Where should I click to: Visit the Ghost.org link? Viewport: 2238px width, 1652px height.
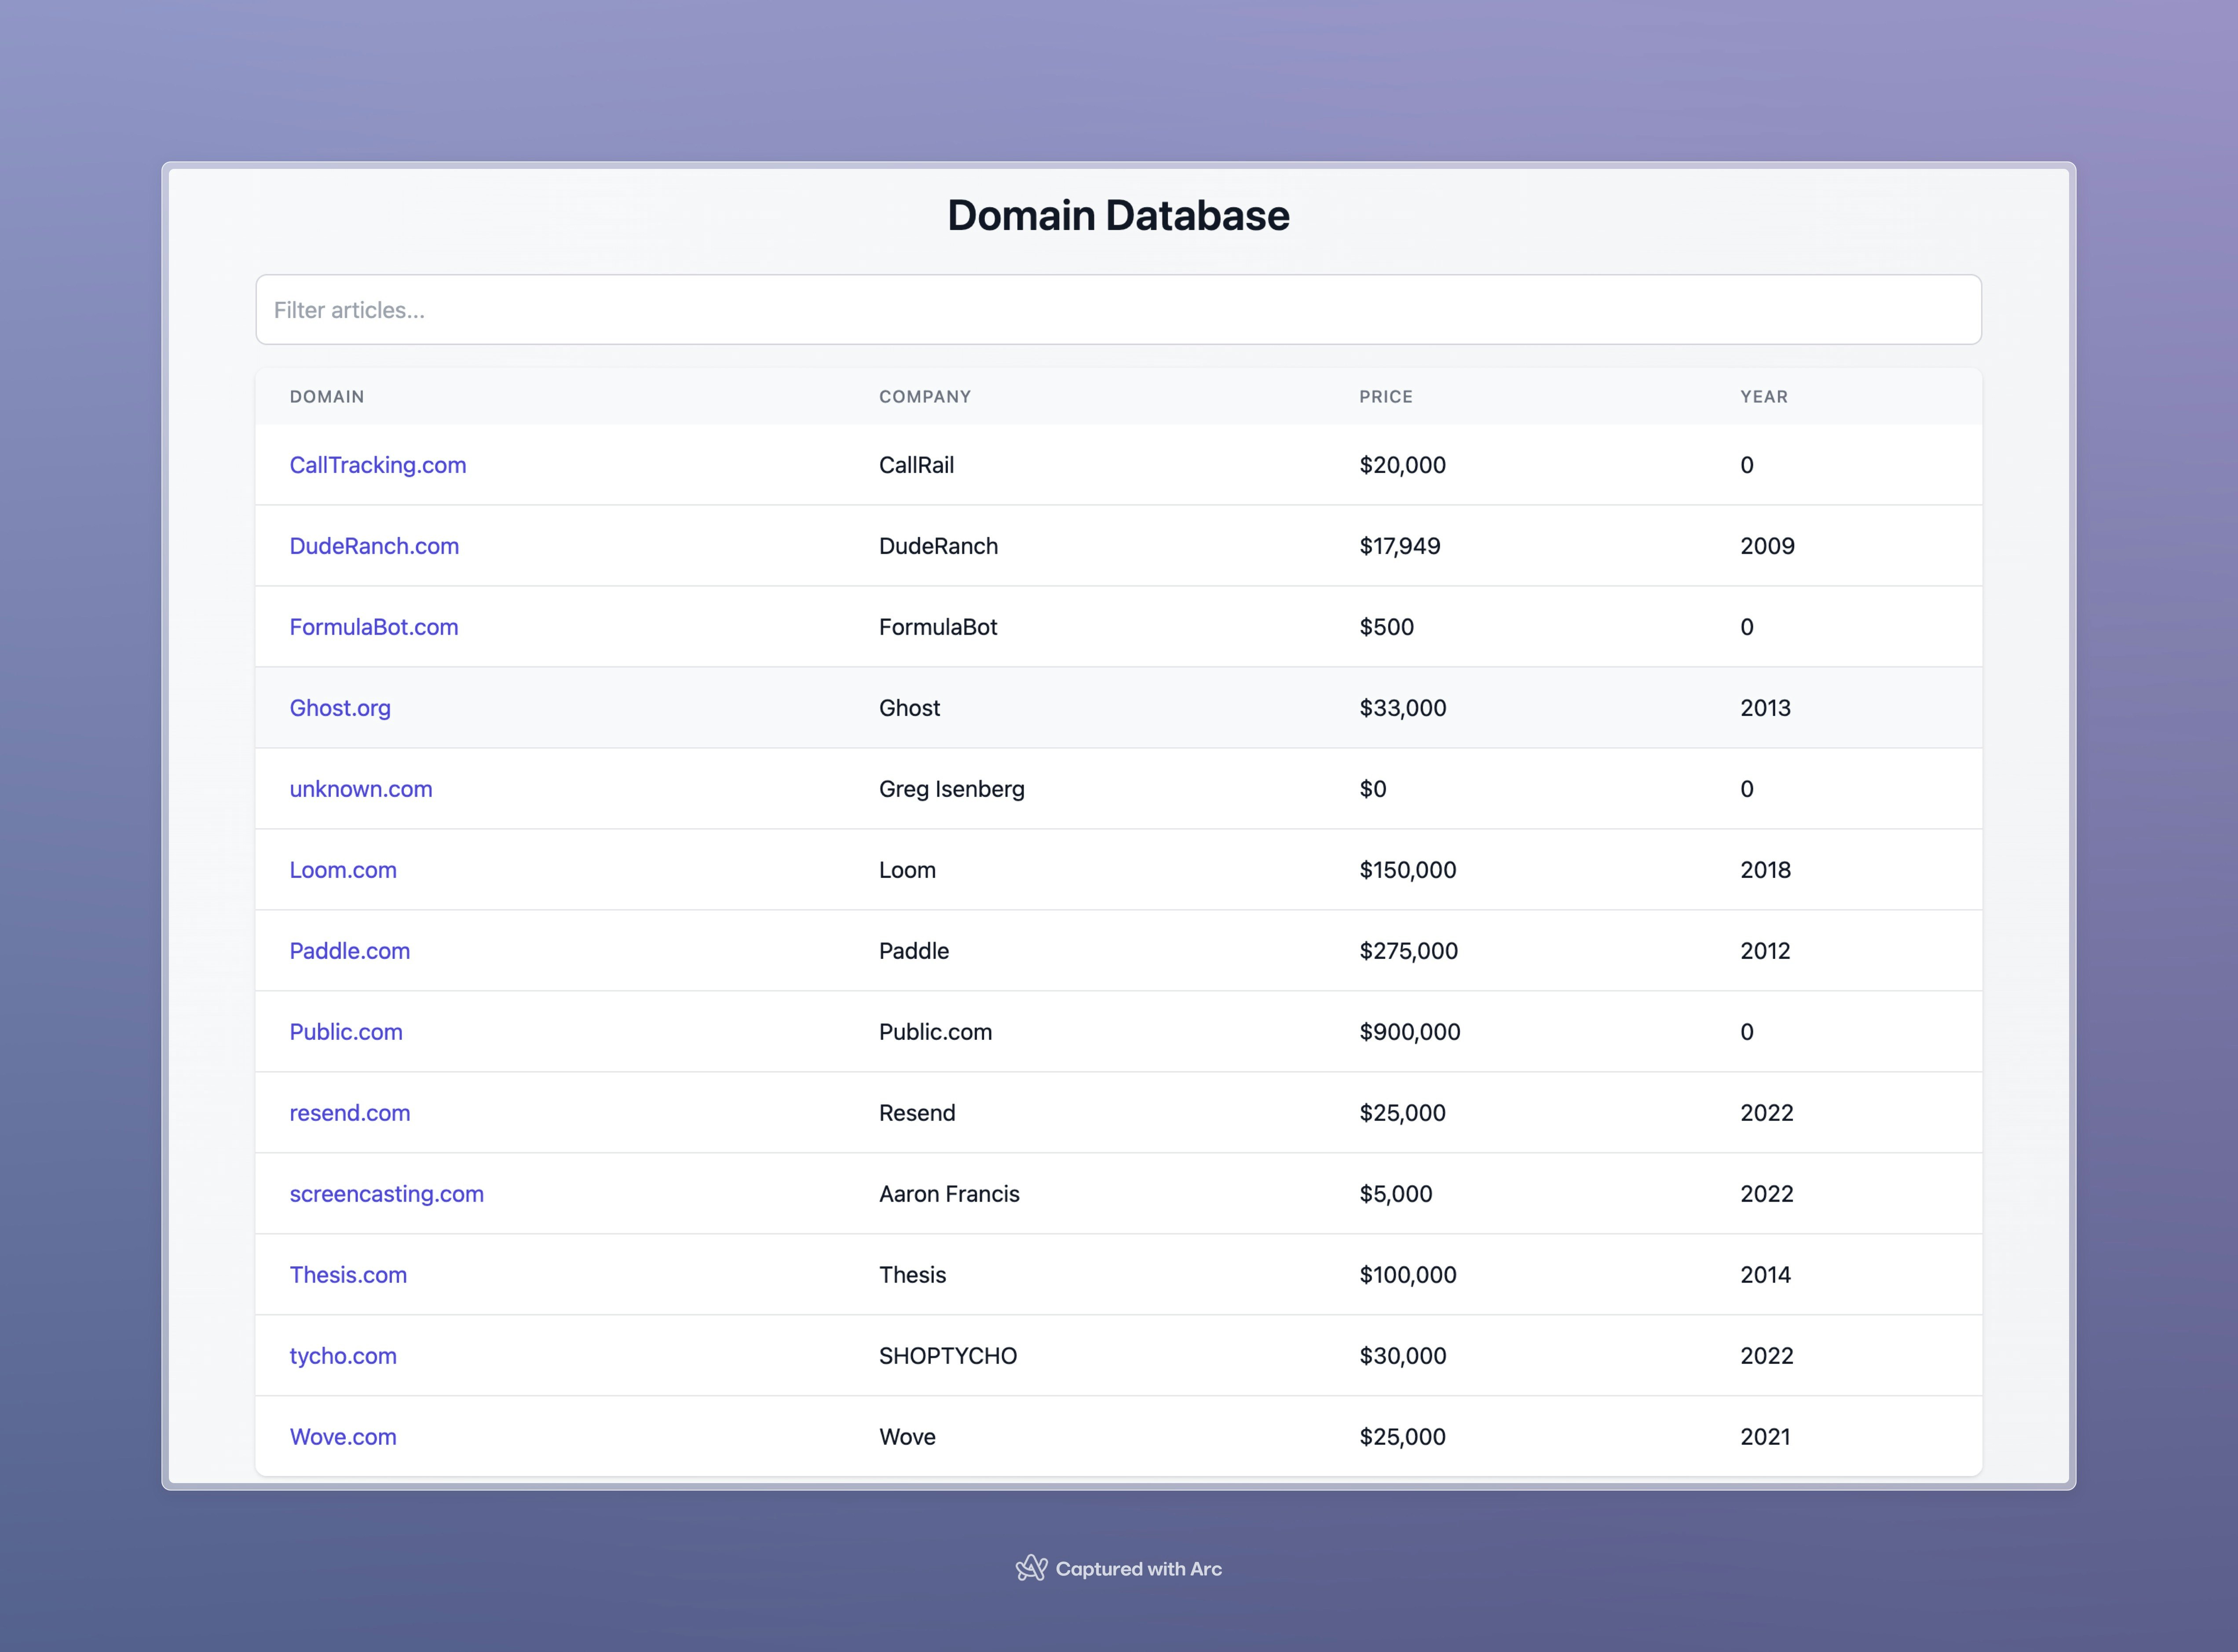coord(340,708)
